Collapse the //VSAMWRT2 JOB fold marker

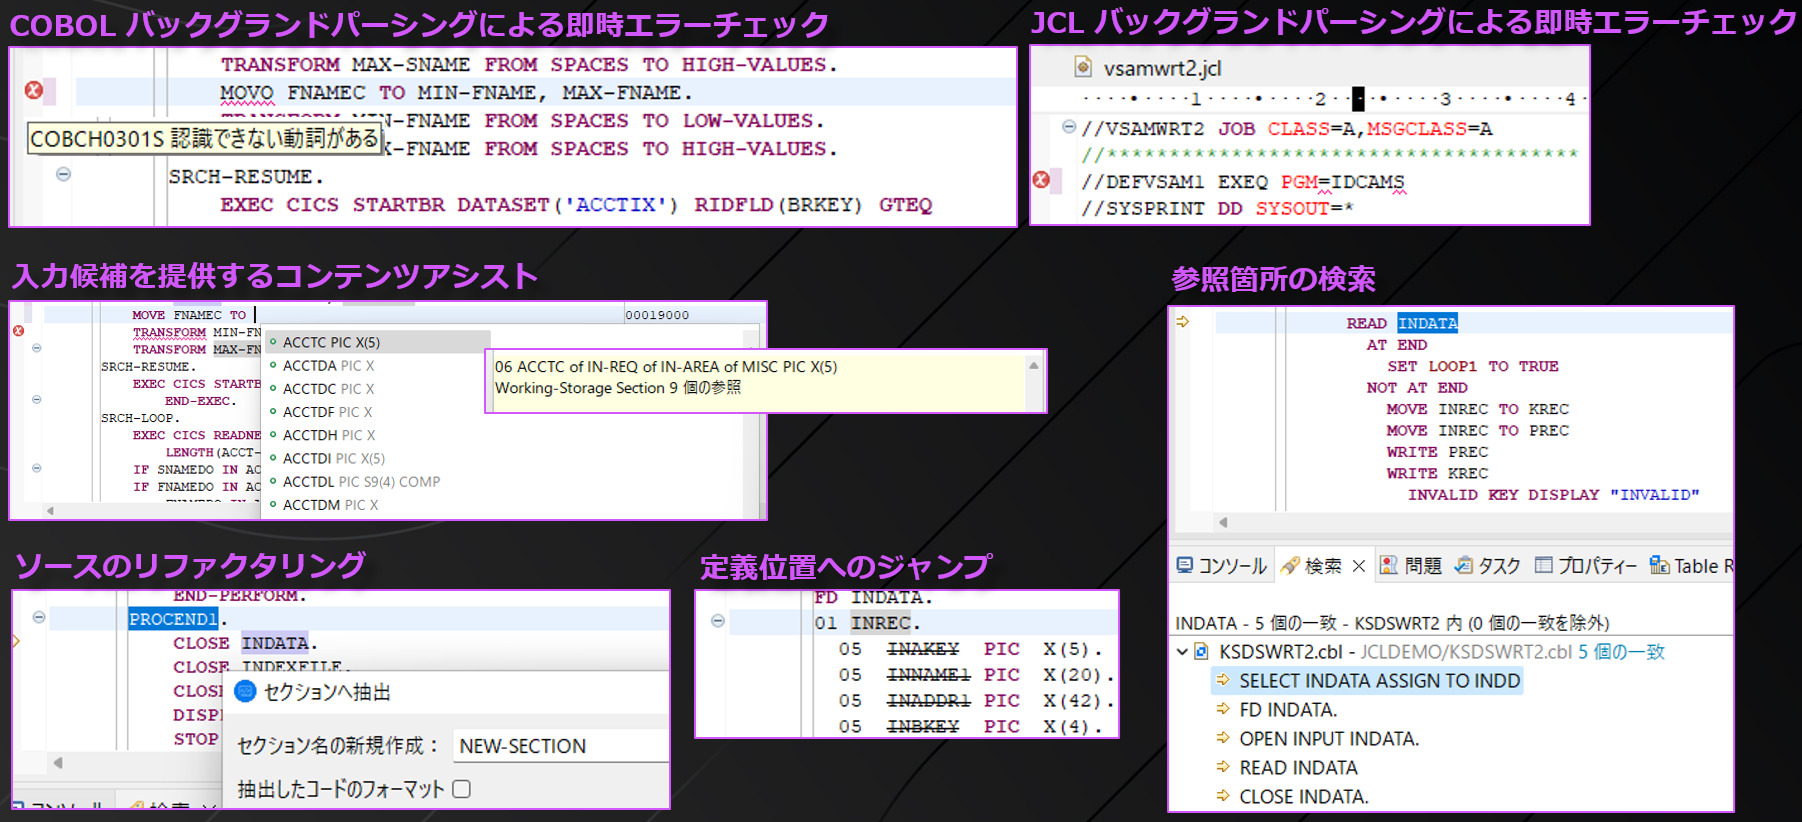point(1068,127)
